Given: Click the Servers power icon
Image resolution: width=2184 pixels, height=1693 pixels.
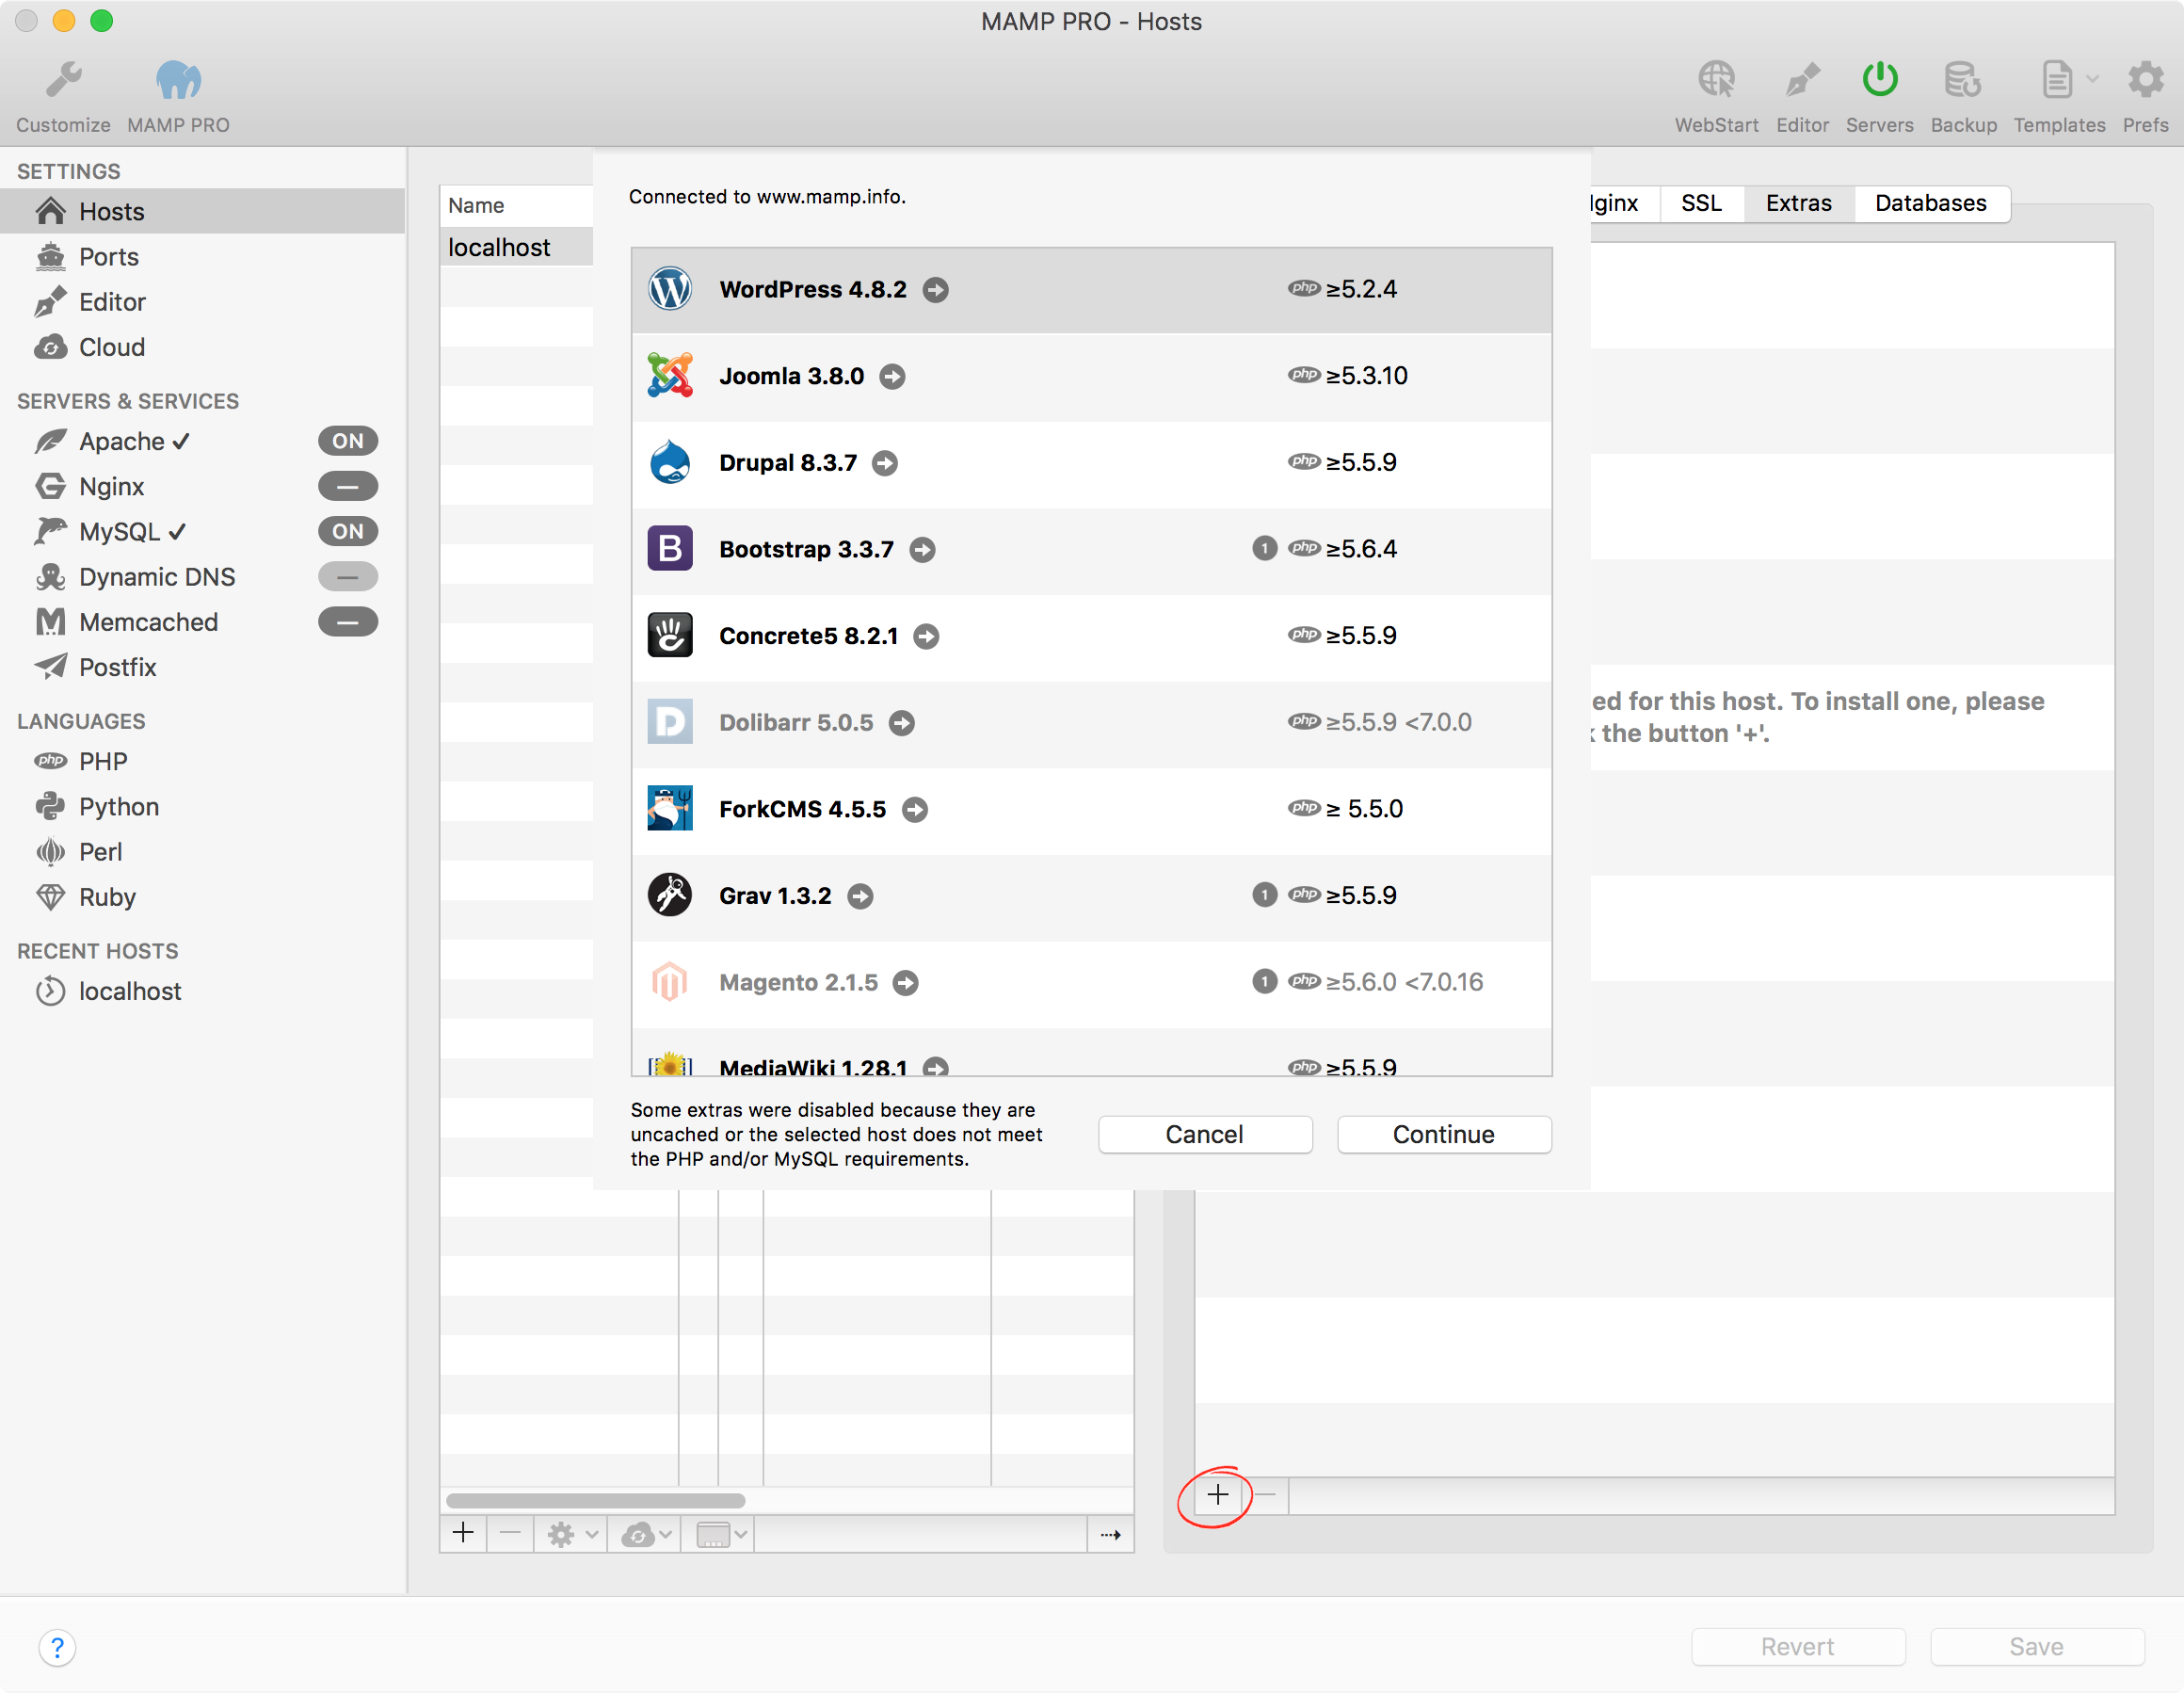Looking at the screenshot, I should tap(1879, 80).
